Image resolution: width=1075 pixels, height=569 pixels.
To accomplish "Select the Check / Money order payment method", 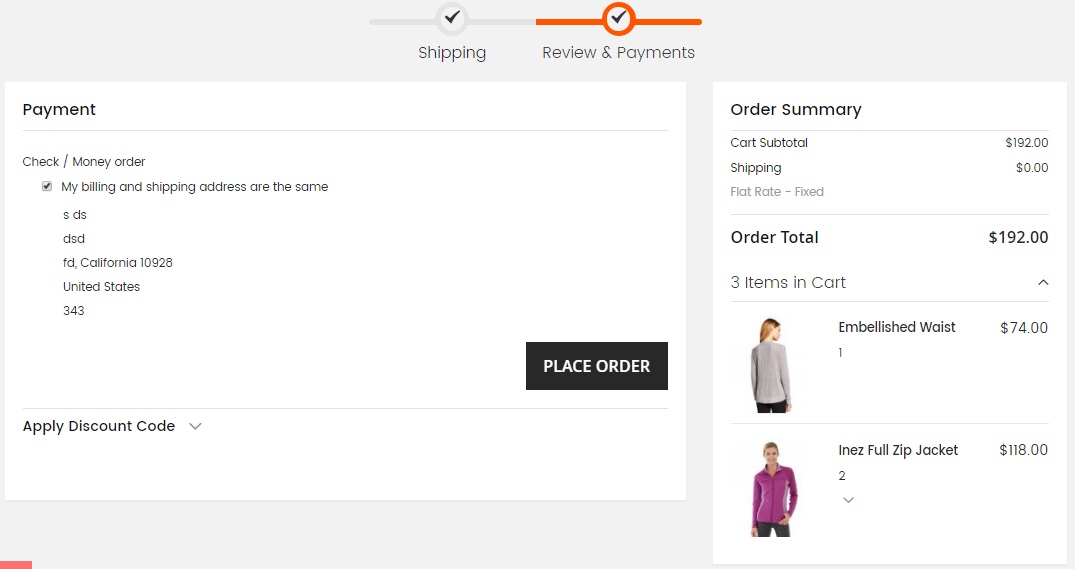I will 84,162.
